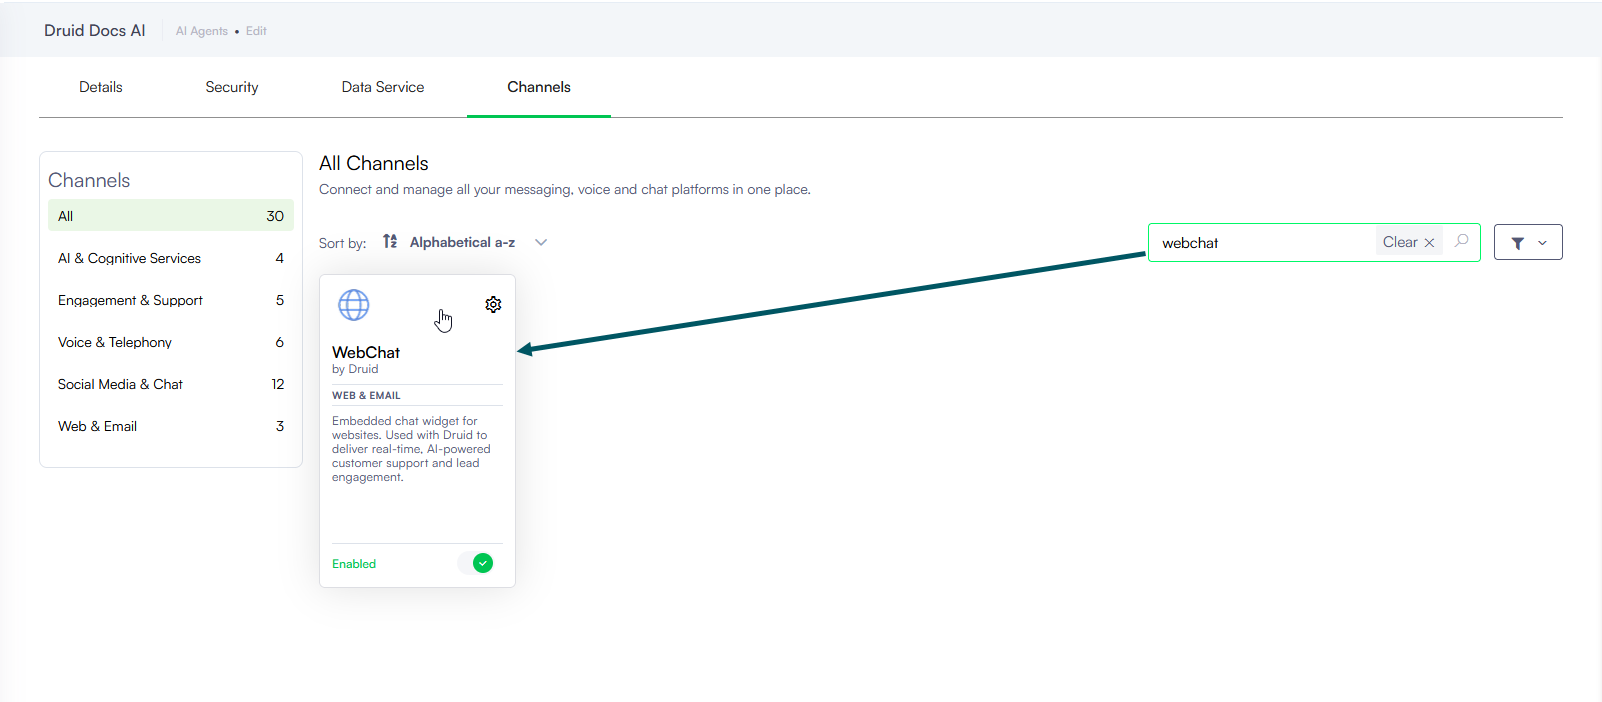Click into the webchat search field
Image resolution: width=1602 pixels, height=702 pixels.
coord(1260,243)
